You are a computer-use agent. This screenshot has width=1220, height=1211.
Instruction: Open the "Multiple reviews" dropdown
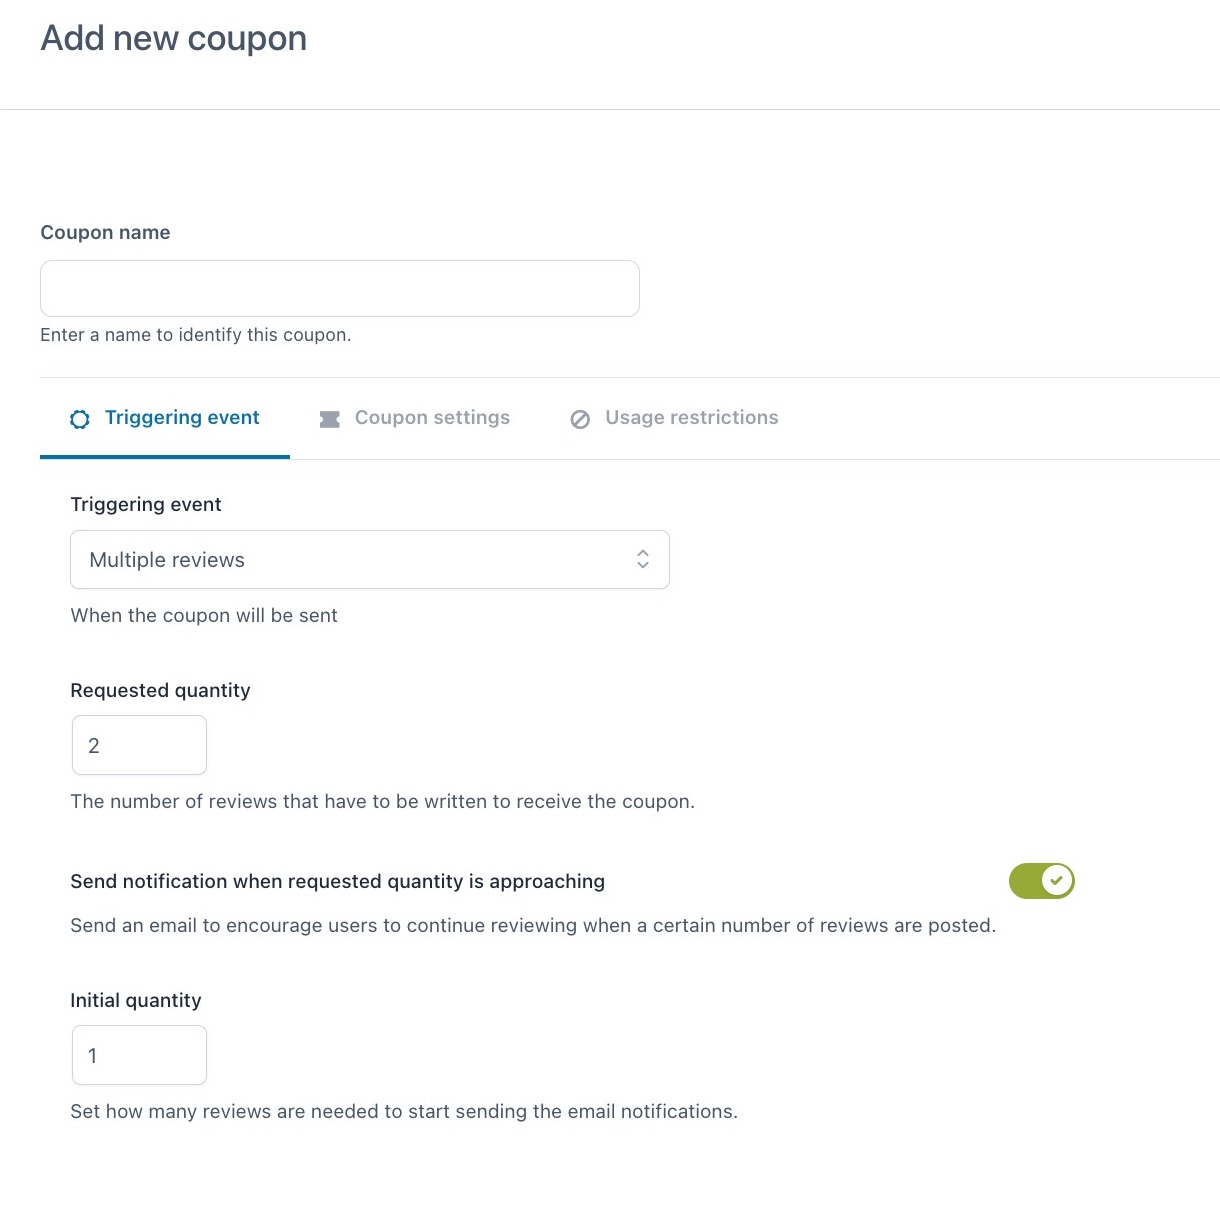[x=369, y=560]
